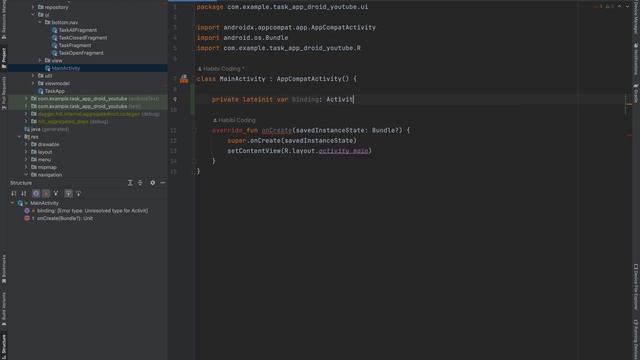Collapse MainActivity node in Structure tree
The width and height of the screenshot is (640, 360).
point(12,203)
